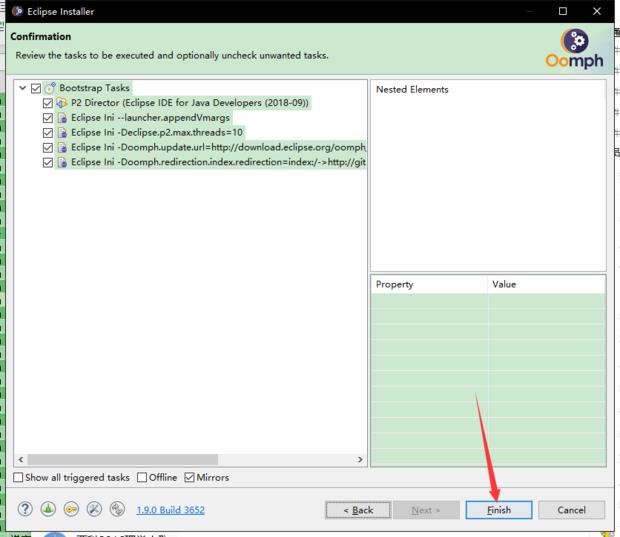This screenshot has height=537, width=620.
Task: Click the Oomph logo
Action: coord(575,48)
